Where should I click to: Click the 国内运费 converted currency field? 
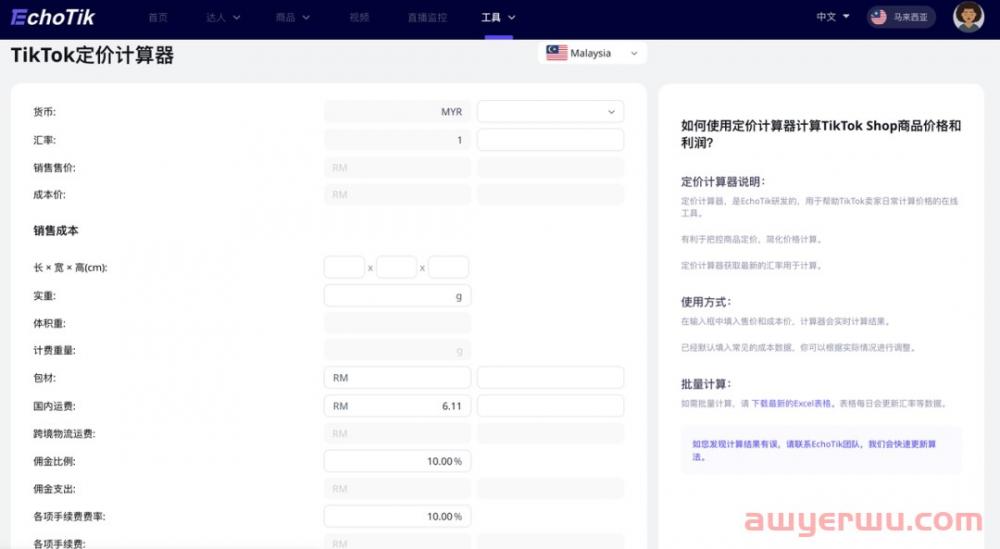click(x=550, y=406)
